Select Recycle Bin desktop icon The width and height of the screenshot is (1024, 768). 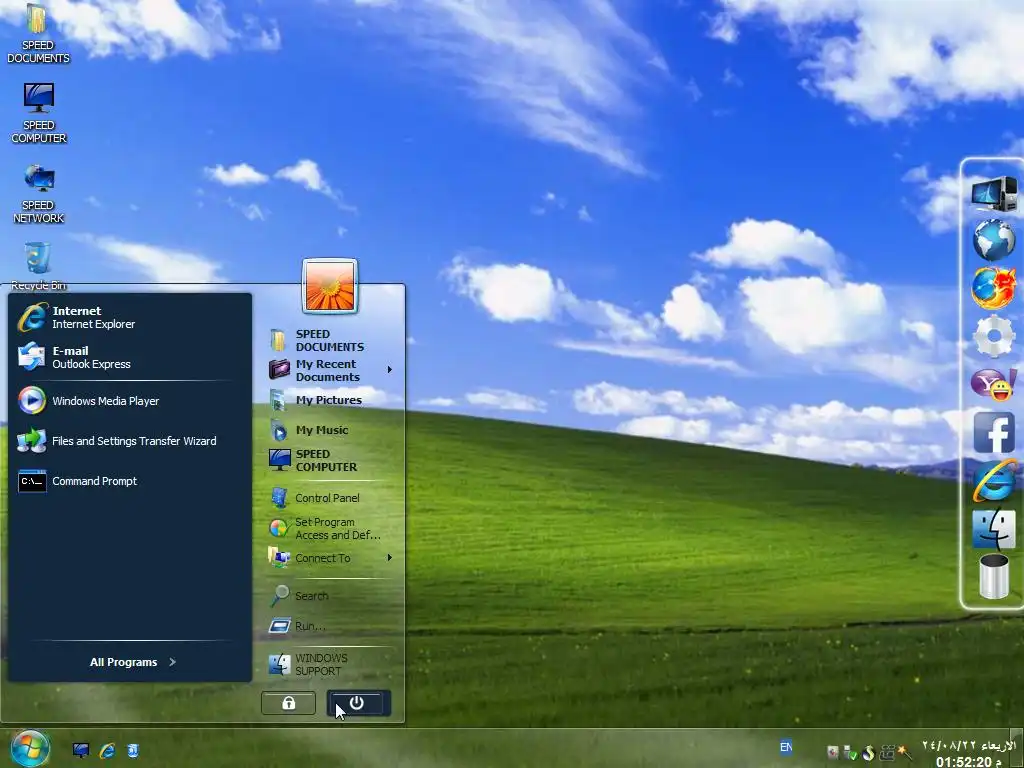click(x=39, y=266)
